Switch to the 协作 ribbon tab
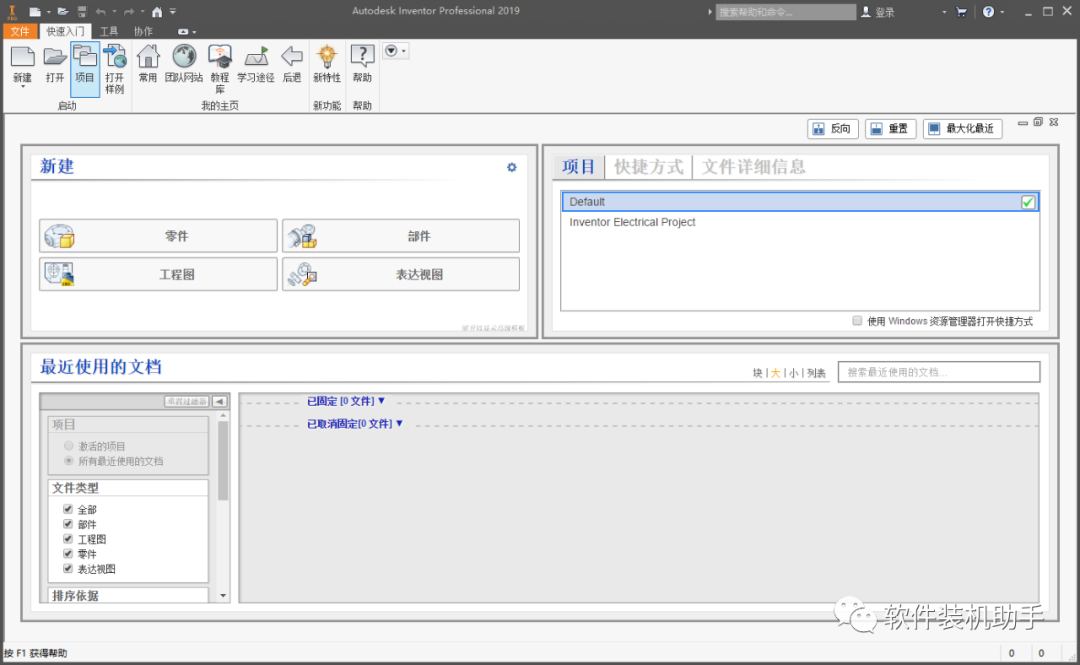The width and height of the screenshot is (1080, 665). point(143,32)
